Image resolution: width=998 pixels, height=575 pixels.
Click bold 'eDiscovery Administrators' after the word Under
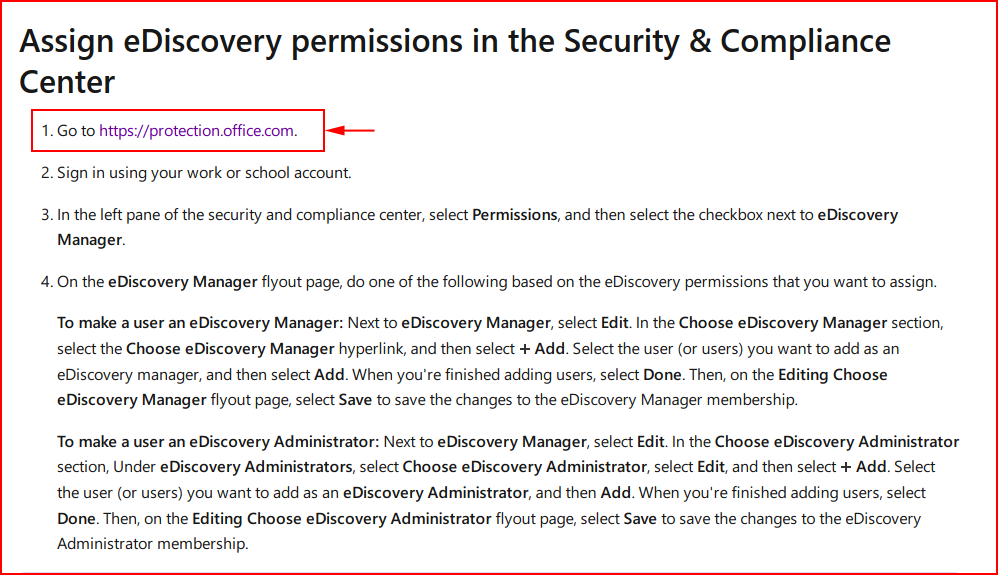click(x=256, y=467)
